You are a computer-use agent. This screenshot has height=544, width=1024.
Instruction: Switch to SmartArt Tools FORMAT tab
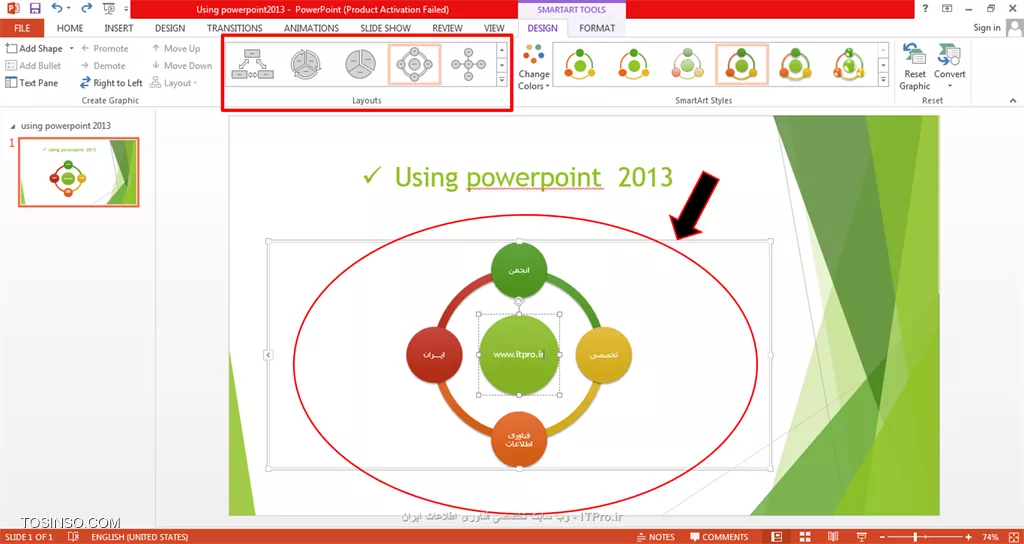[x=597, y=28]
